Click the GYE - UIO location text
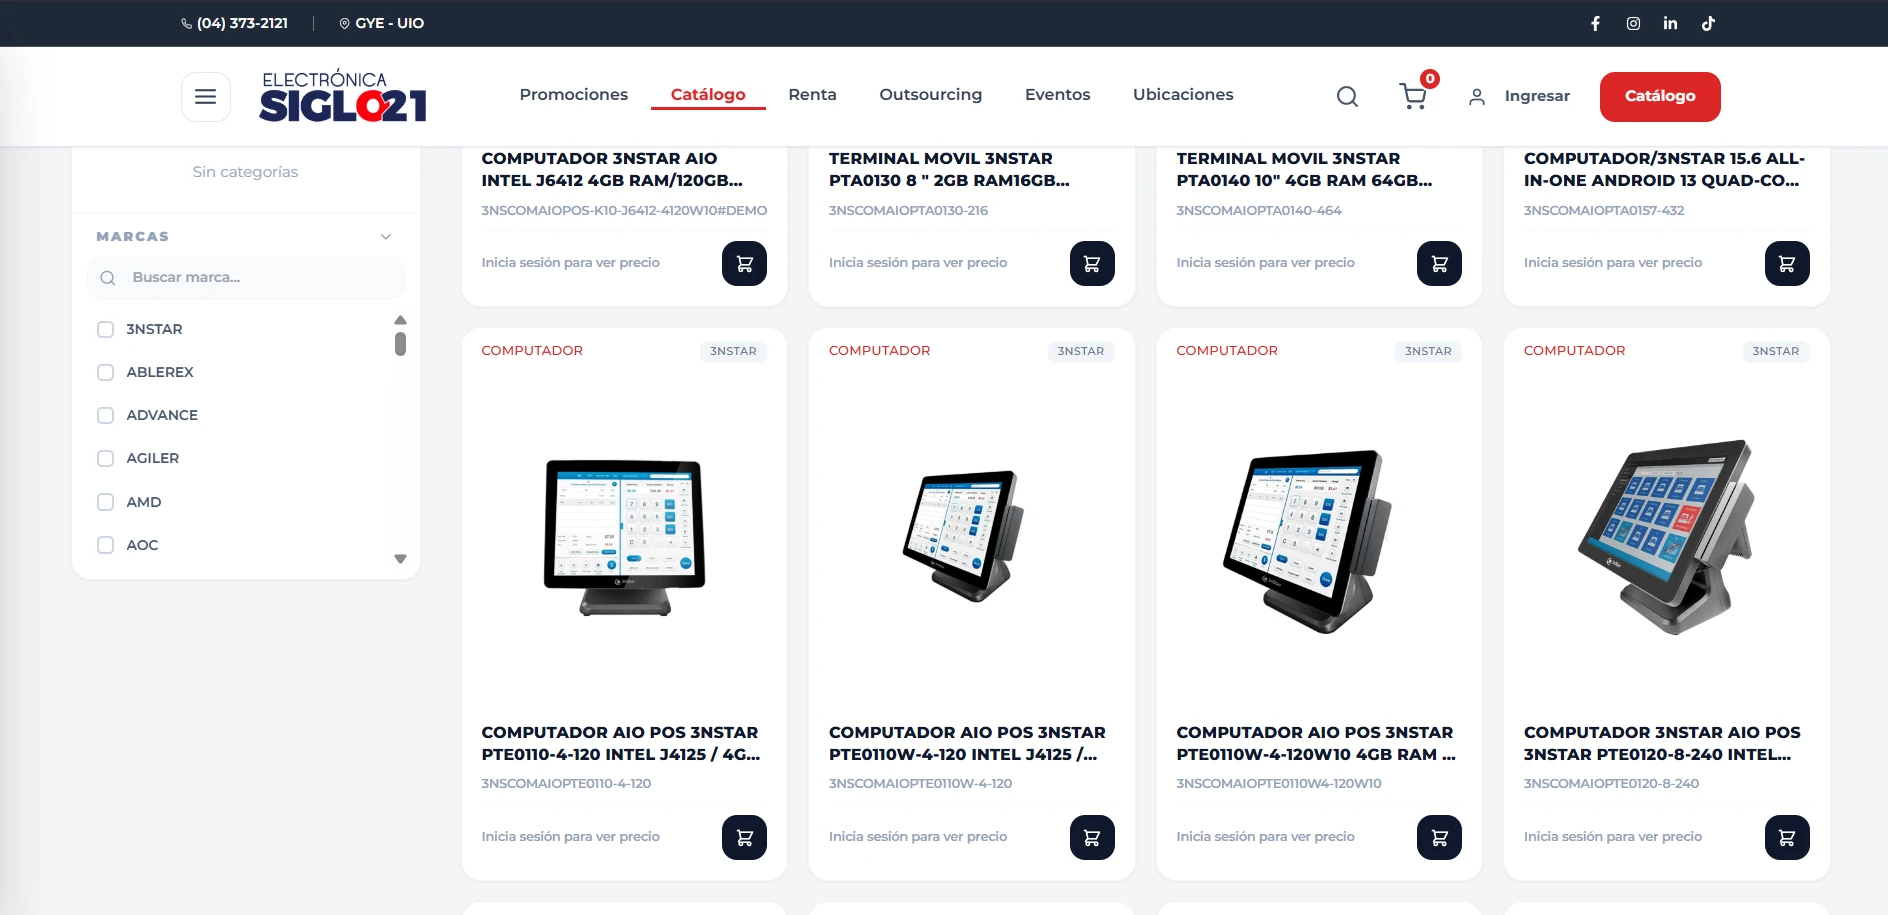The height and width of the screenshot is (915, 1888). (390, 23)
